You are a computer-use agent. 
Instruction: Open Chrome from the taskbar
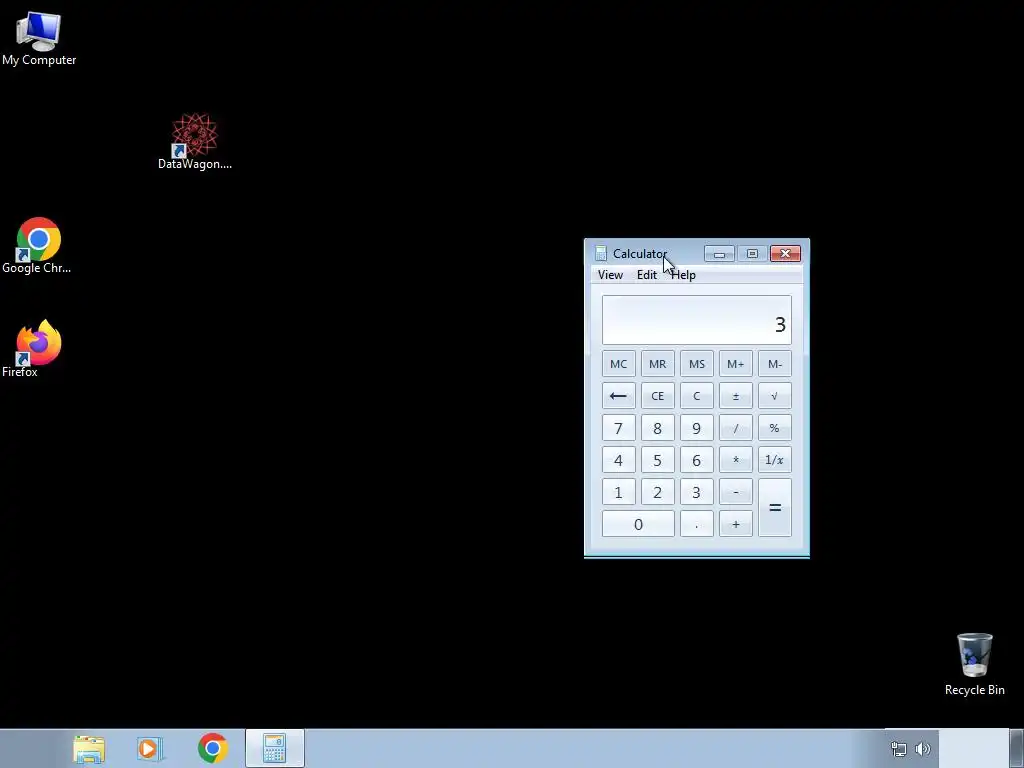click(212, 748)
